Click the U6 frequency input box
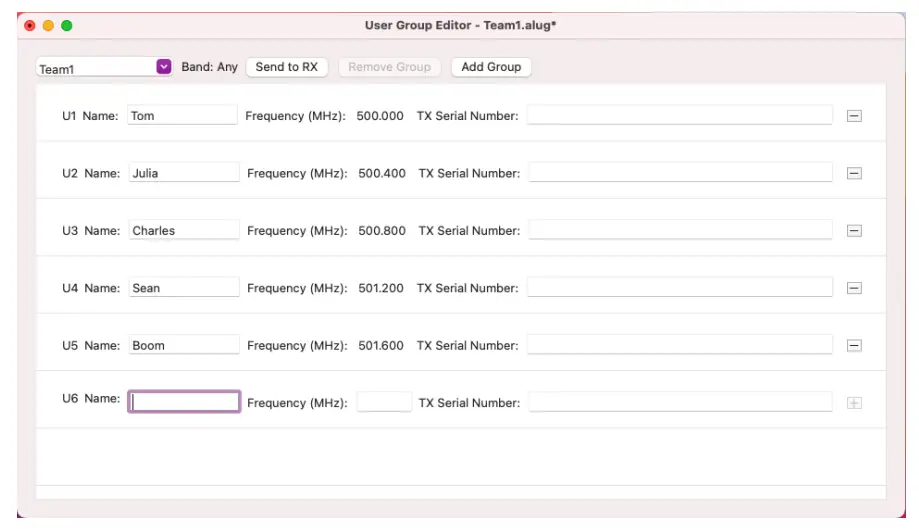 (x=384, y=402)
